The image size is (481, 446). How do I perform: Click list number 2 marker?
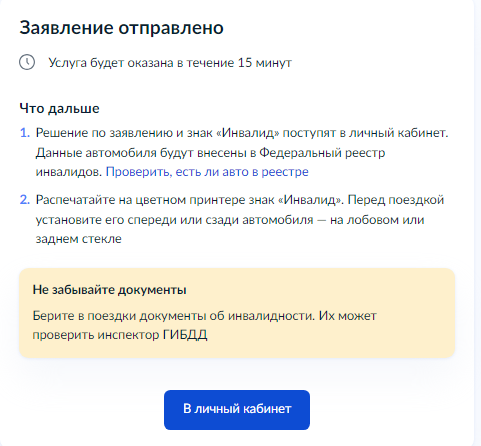point(25,200)
